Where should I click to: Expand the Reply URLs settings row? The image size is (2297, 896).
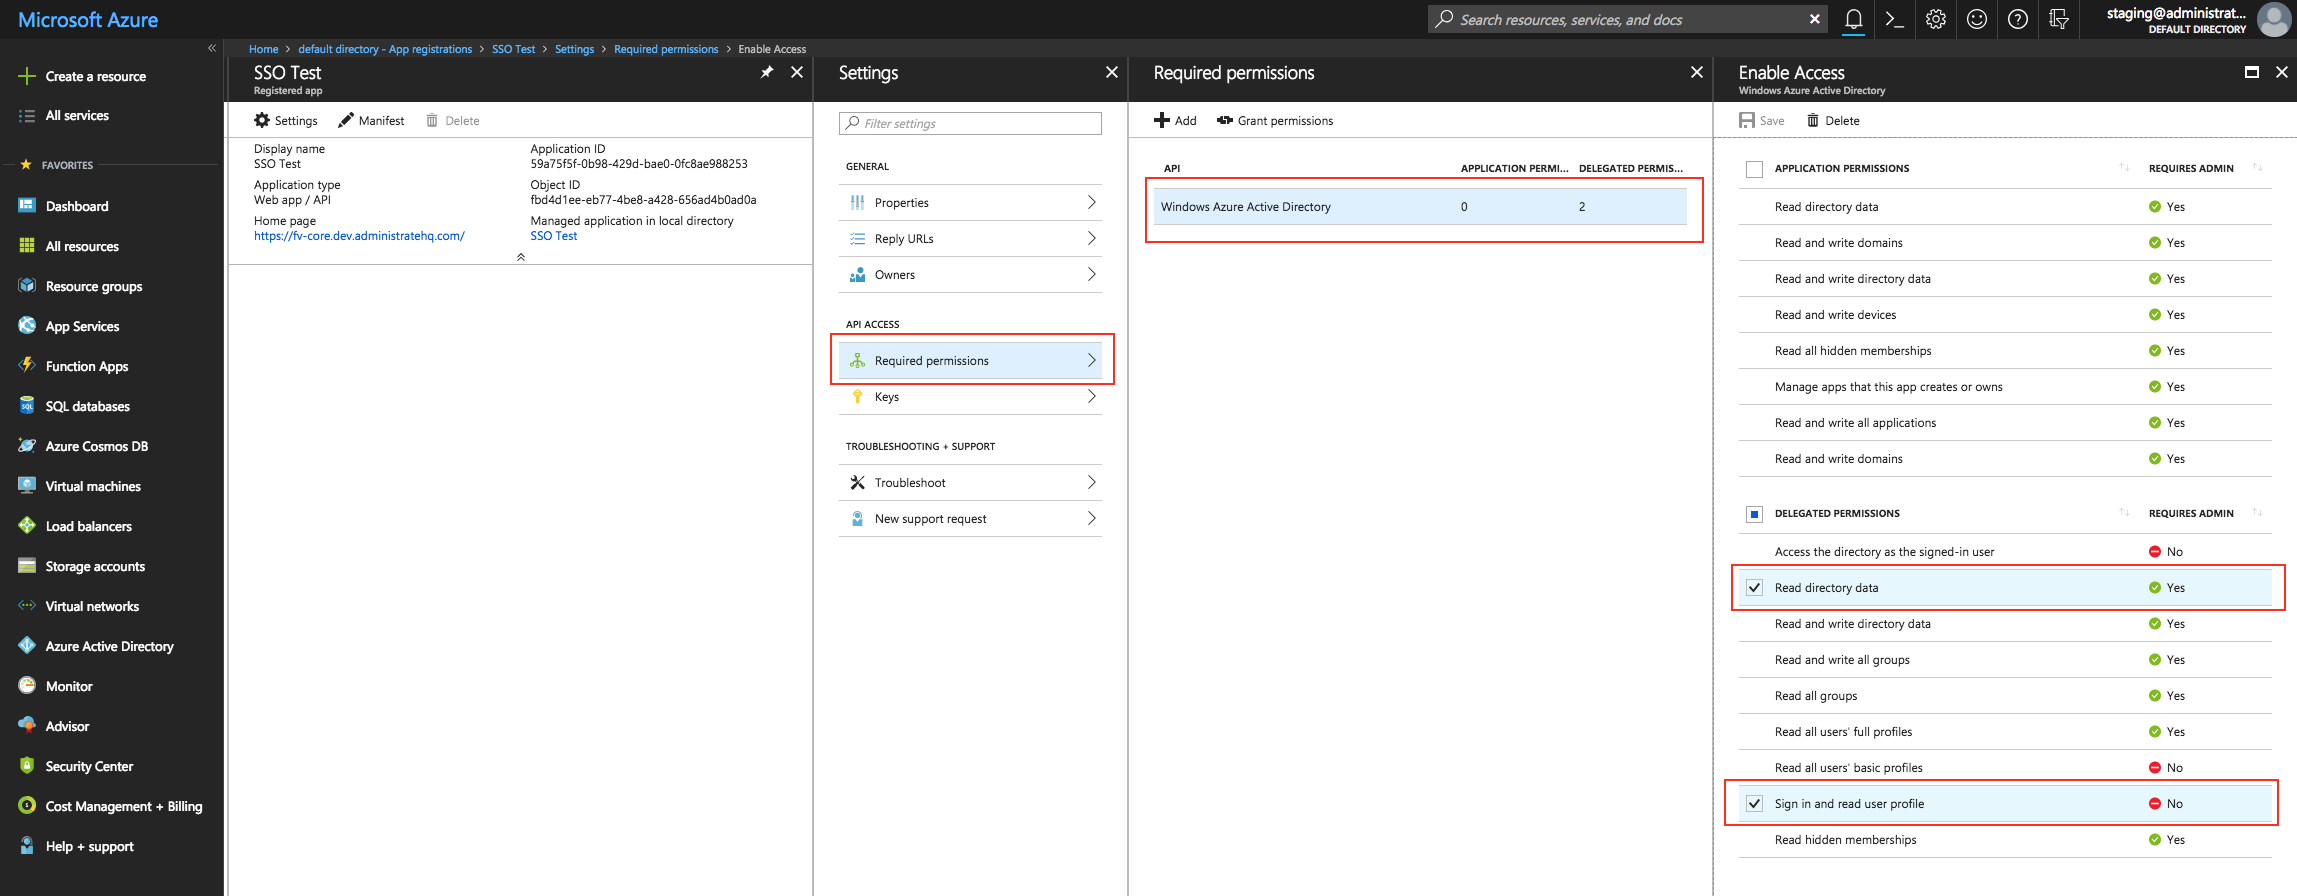(x=970, y=239)
